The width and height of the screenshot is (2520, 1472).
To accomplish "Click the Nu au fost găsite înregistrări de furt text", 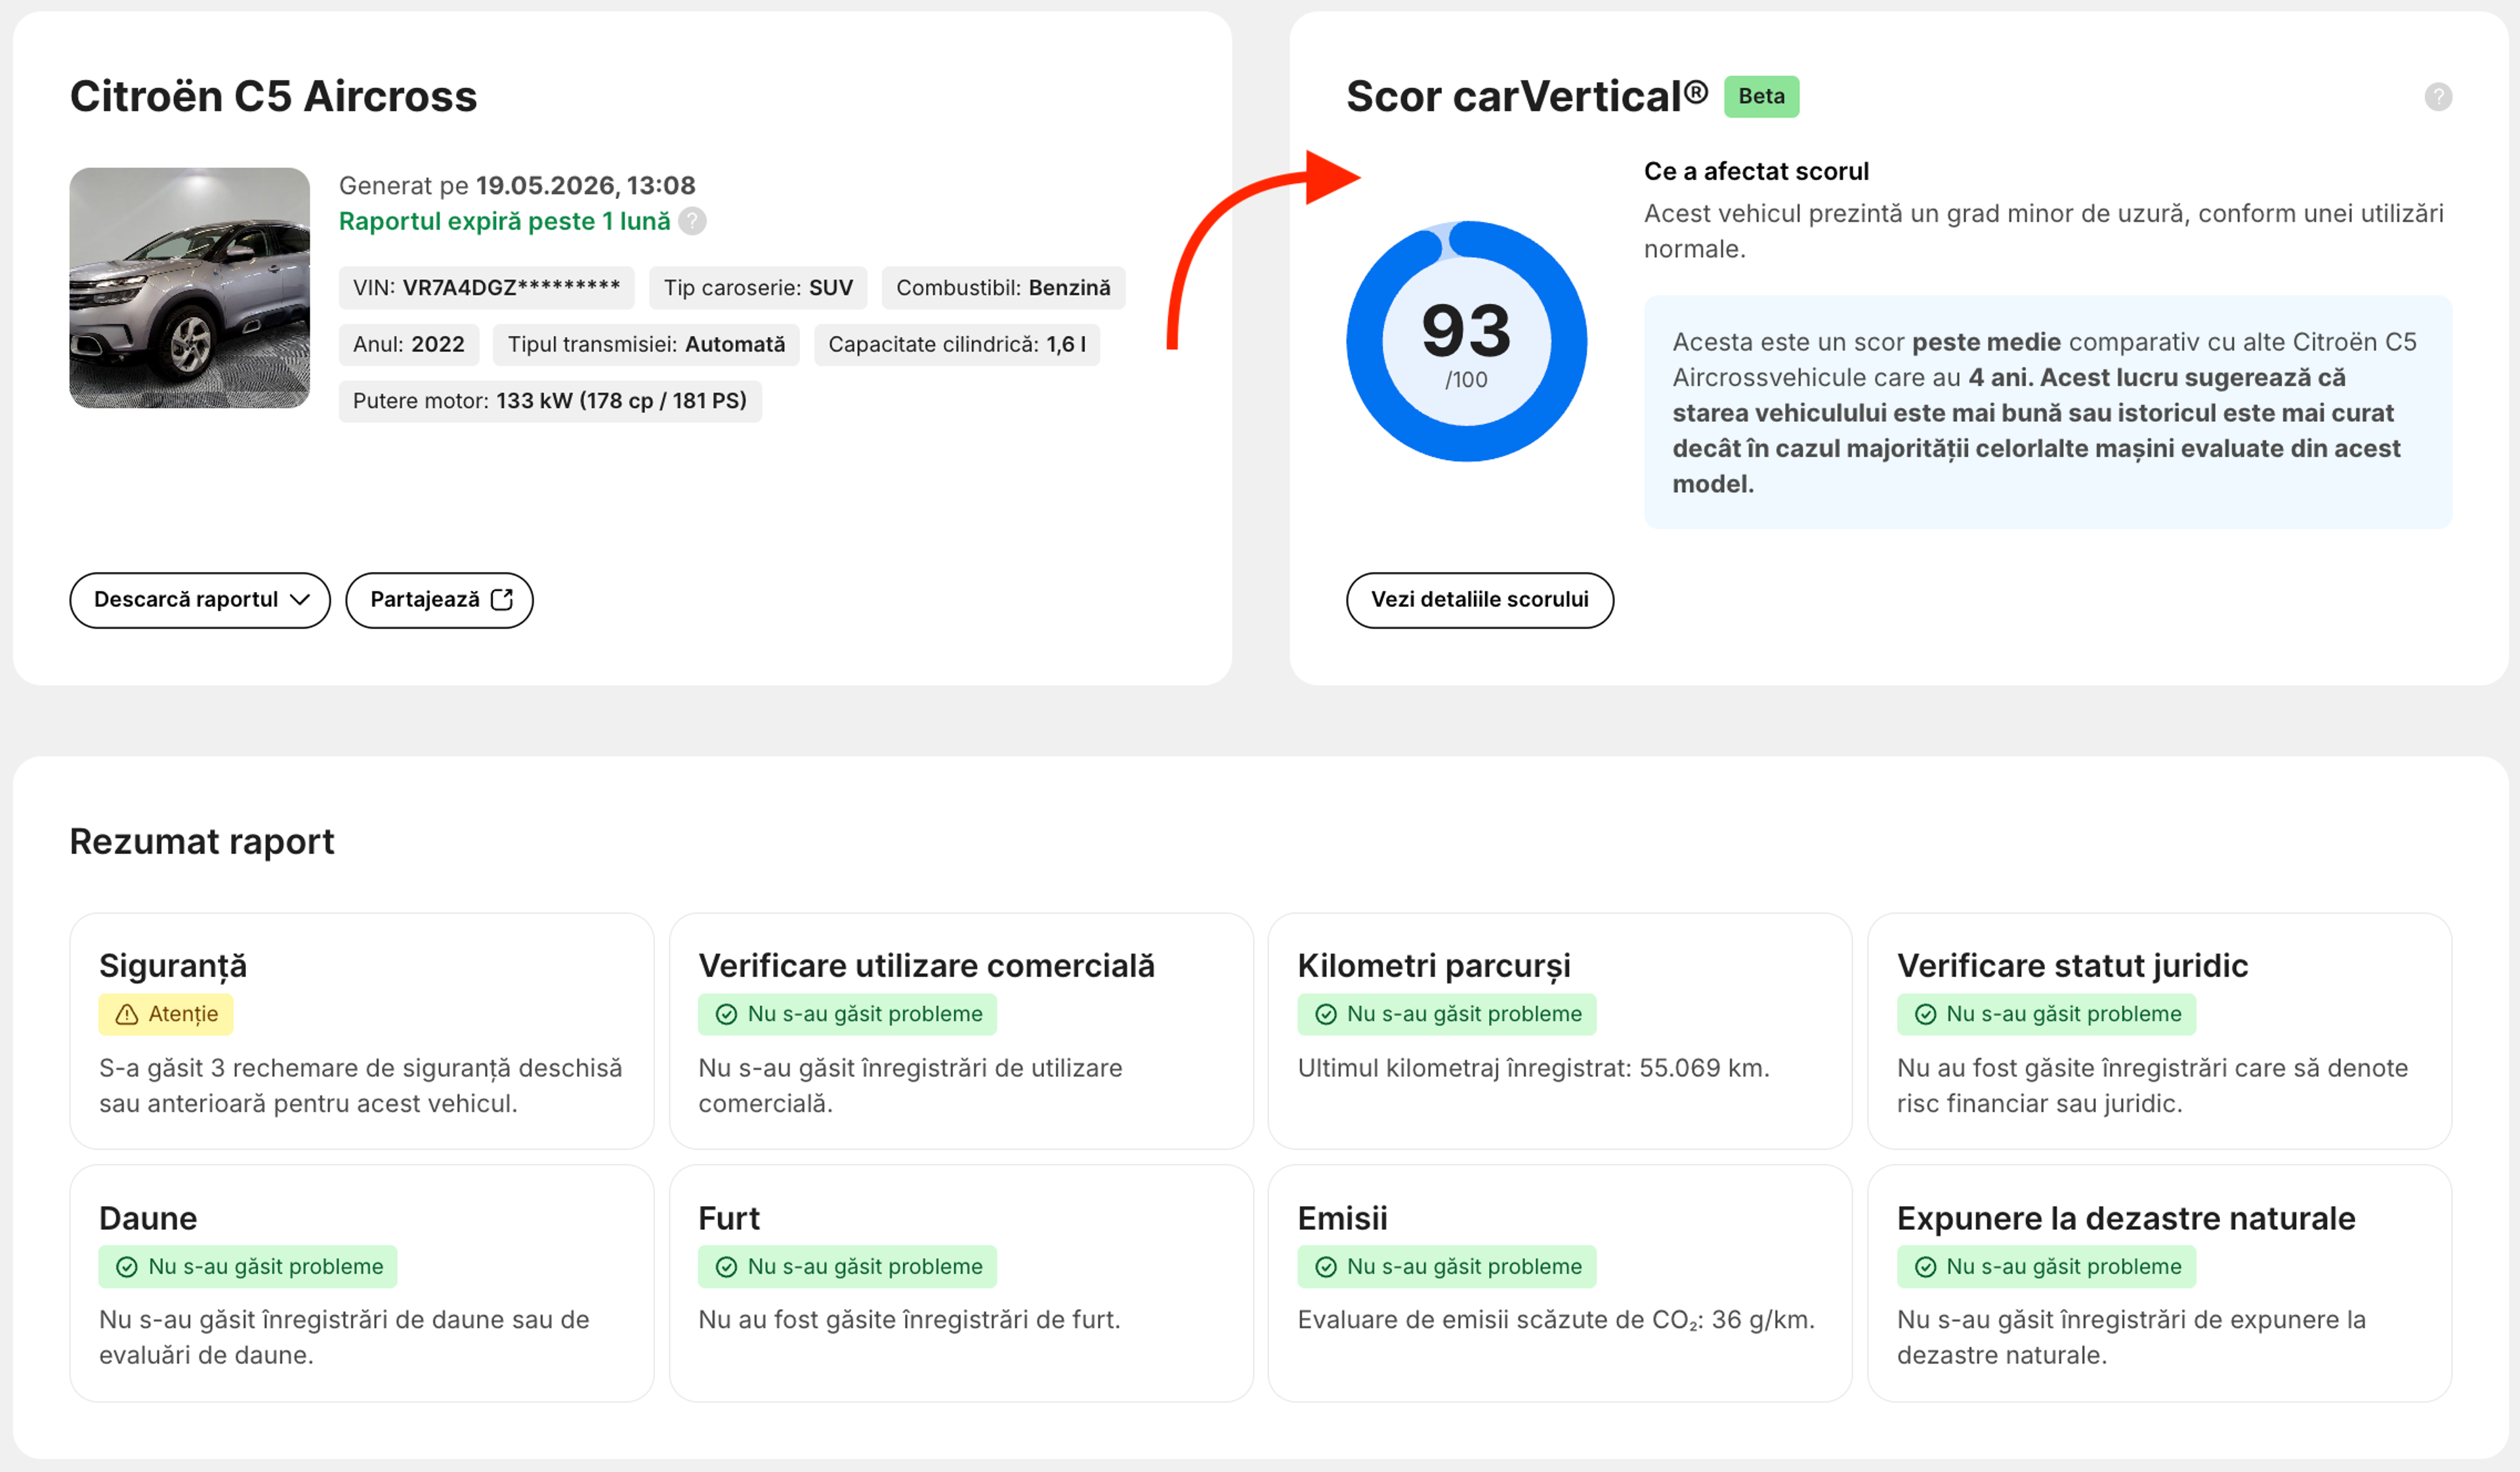I will (x=909, y=1320).
